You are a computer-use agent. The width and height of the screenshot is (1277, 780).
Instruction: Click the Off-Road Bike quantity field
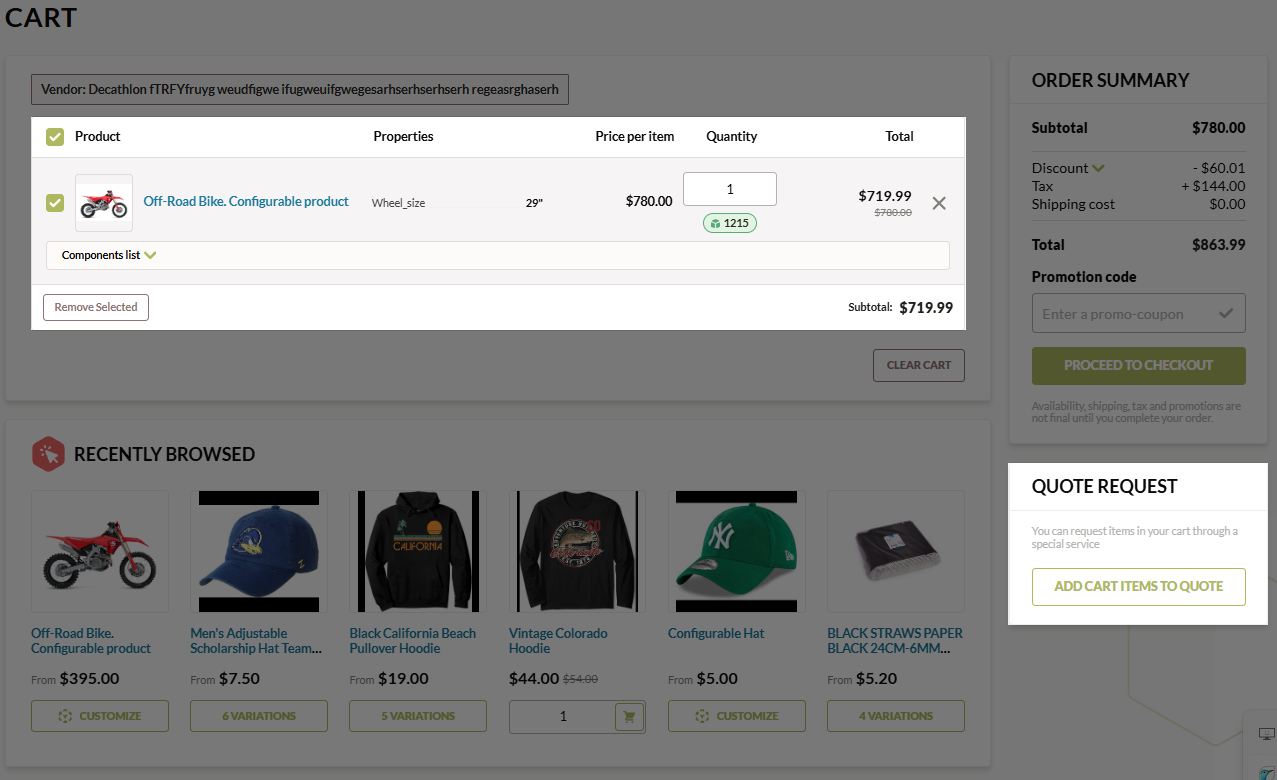729,189
